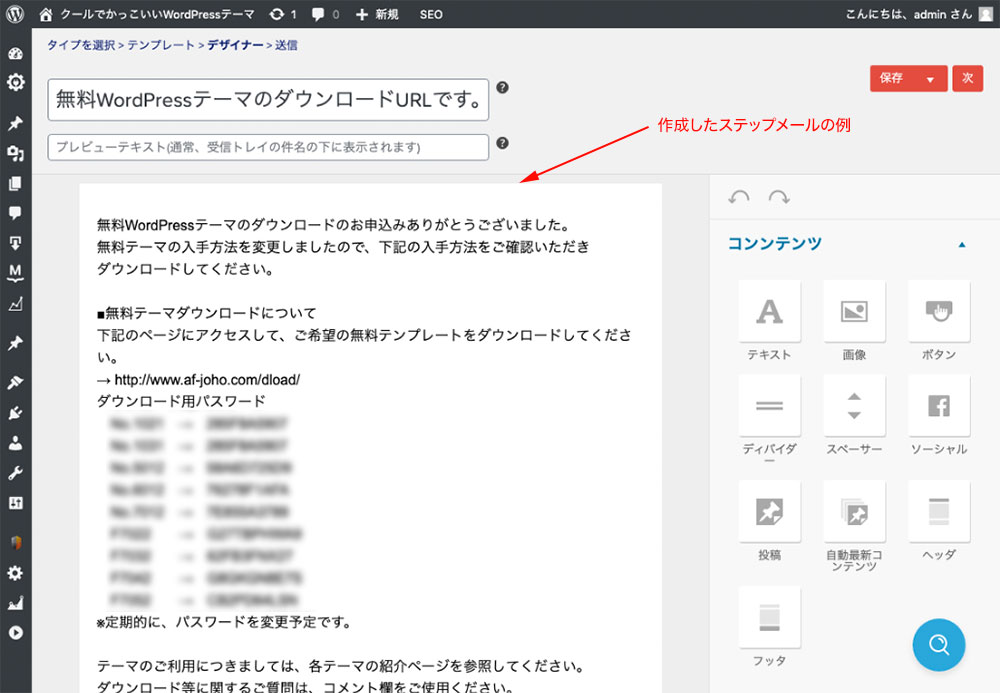The height and width of the screenshot is (693, 1000).
Task: Open comments bubble in admin bar
Action: pos(325,14)
